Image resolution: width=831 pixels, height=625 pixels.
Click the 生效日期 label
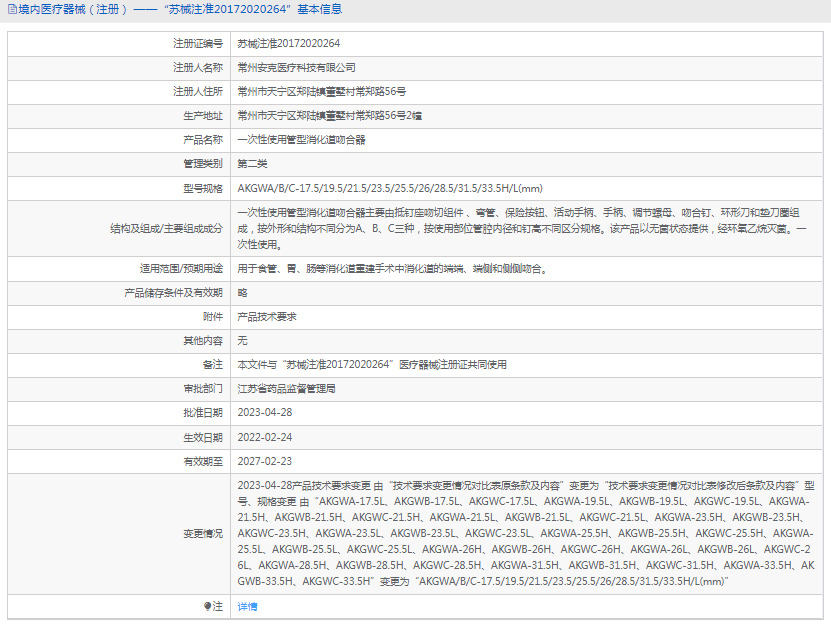pyautogui.click(x=203, y=437)
